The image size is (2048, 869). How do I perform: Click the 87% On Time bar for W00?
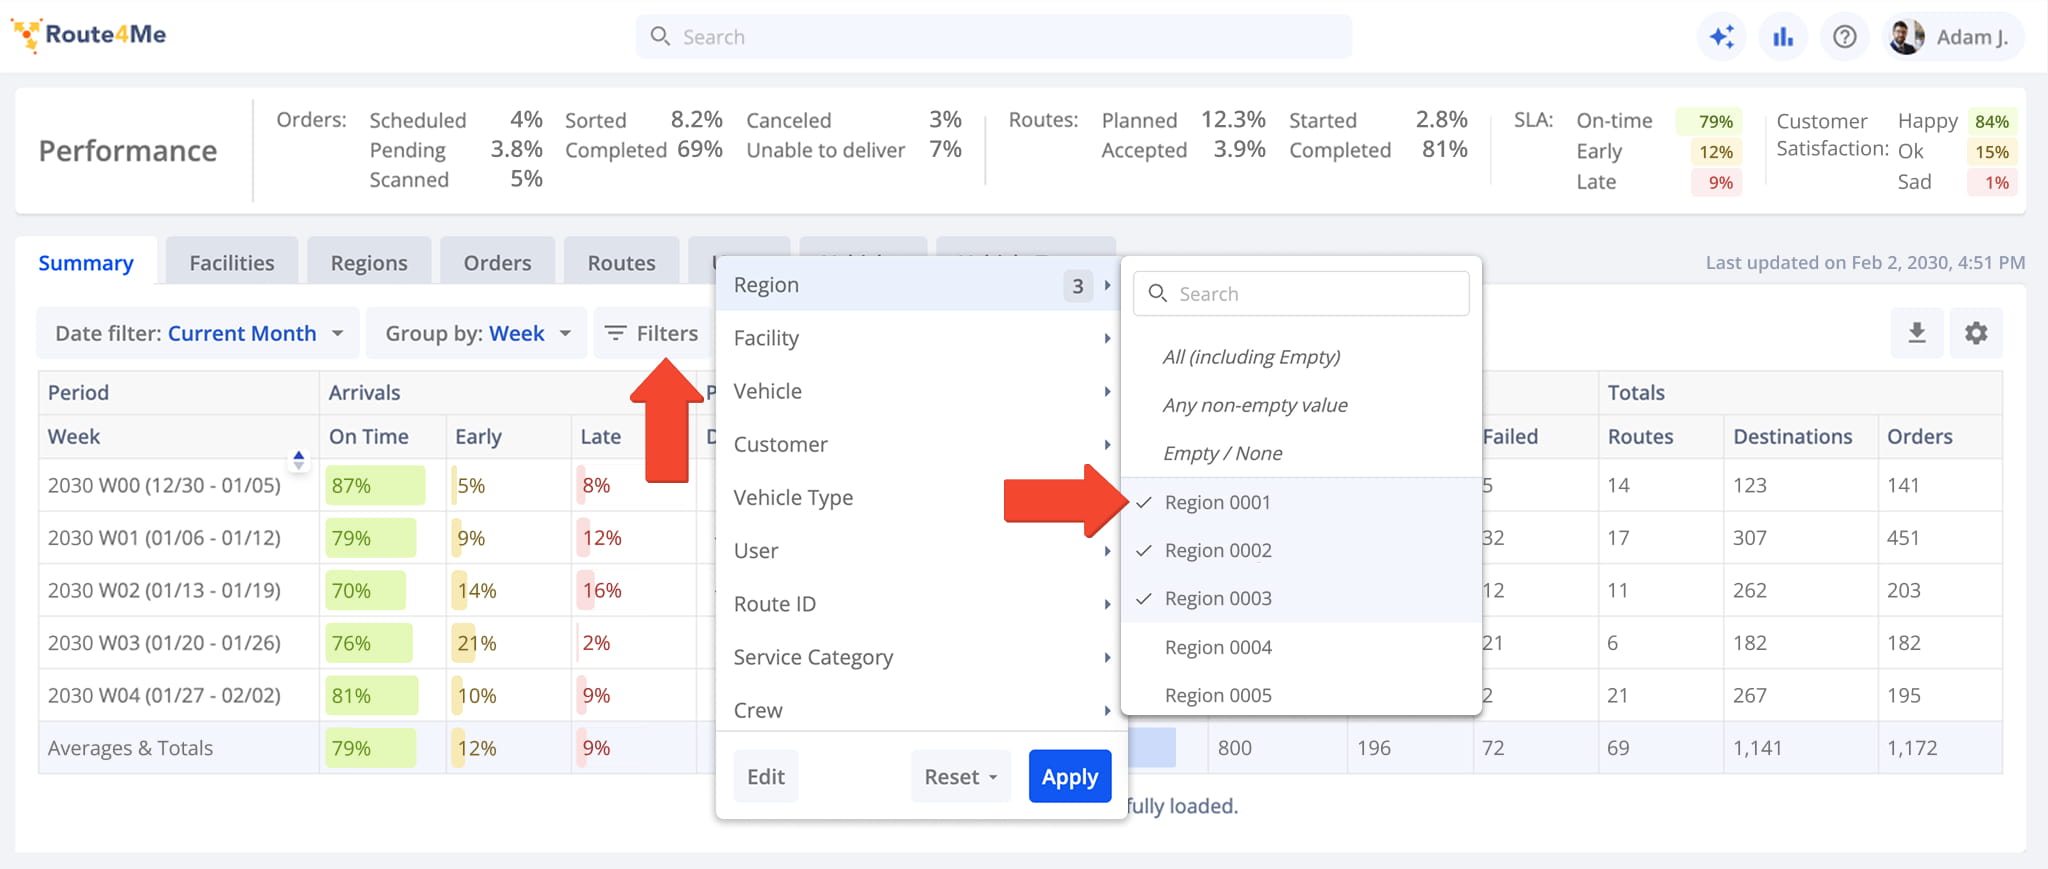tap(374, 485)
